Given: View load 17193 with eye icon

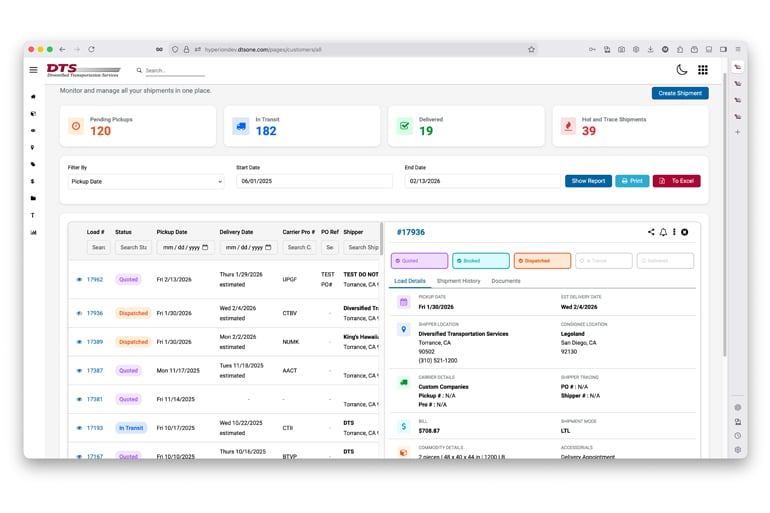Looking at the screenshot, I should click(x=79, y=428).
